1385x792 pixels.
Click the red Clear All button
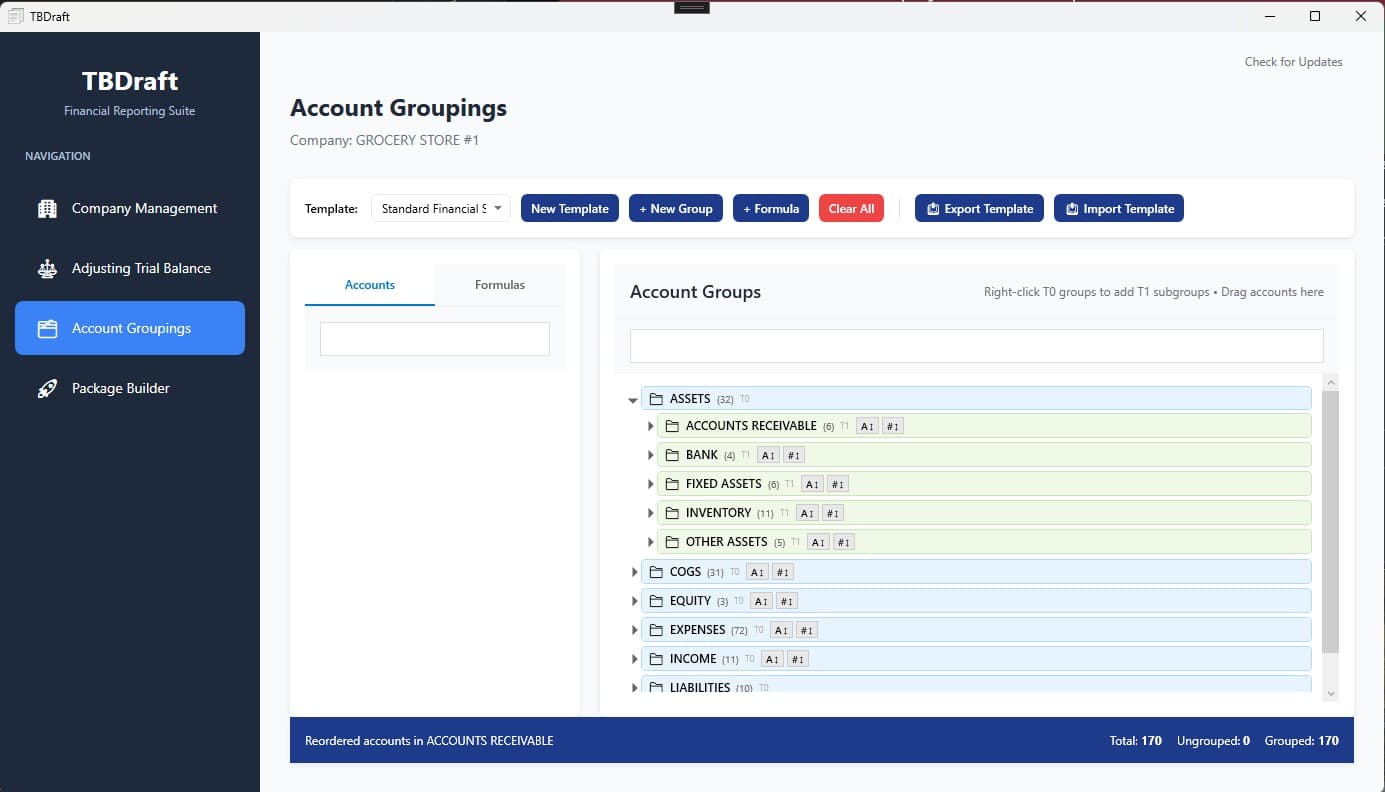coord(851,208)
